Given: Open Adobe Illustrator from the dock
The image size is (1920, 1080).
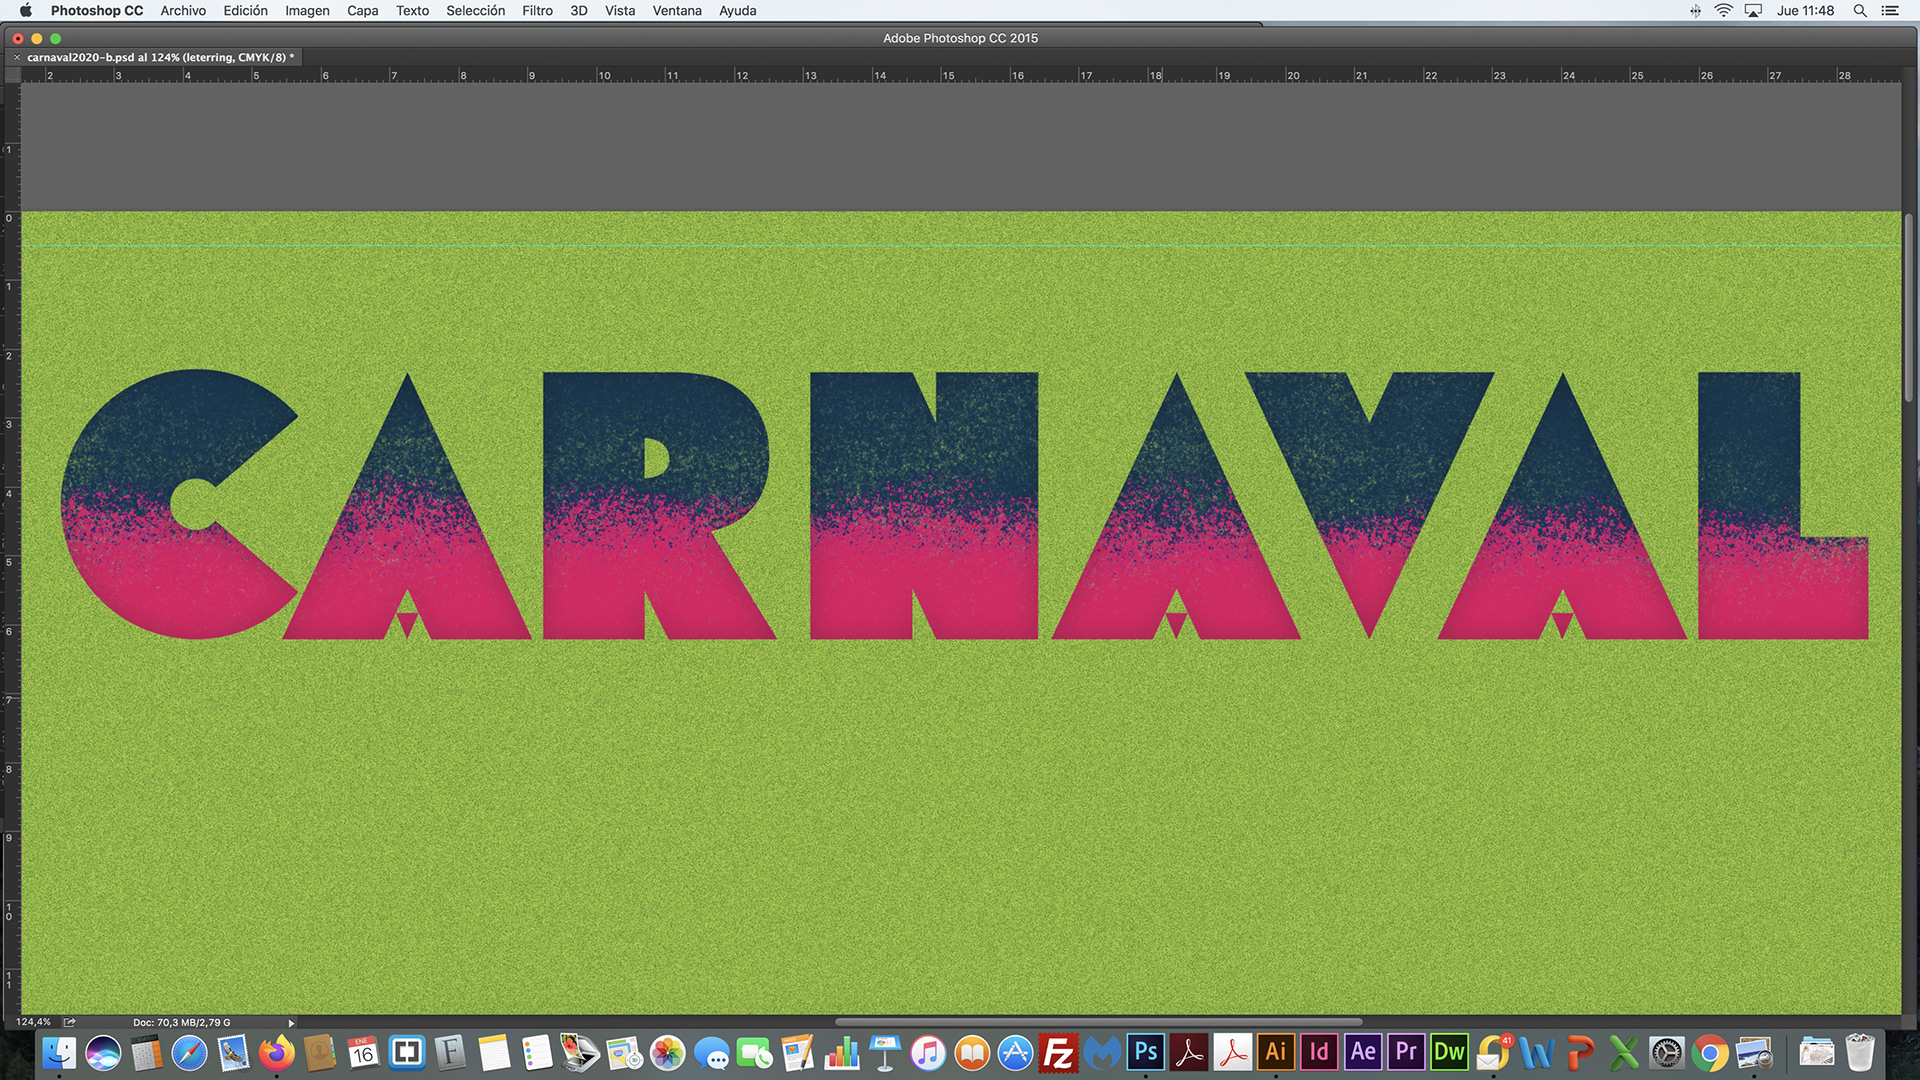Looking at the screenshot, I should point(1275,1052).
